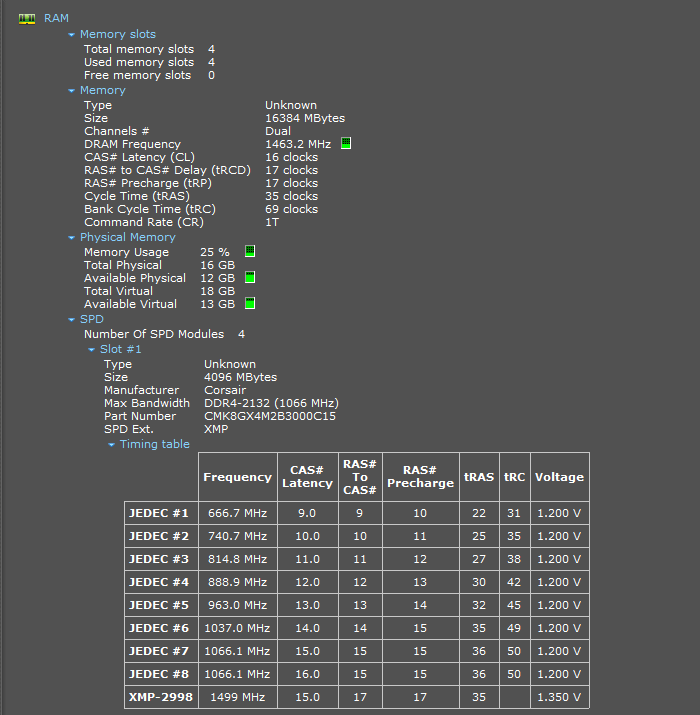The width and height of the screenshot is (700, 715).
Task: Click the Slot #1 size 4096 MBytes value
Action: pyautogui.click(x=240, y=377)
